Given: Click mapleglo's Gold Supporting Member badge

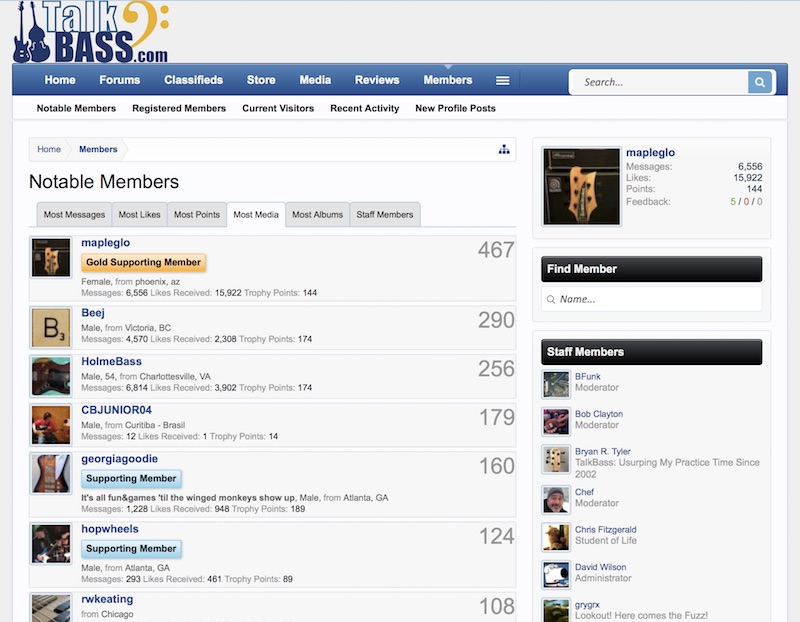Looking at the screenshot, I should pos(143,262).
